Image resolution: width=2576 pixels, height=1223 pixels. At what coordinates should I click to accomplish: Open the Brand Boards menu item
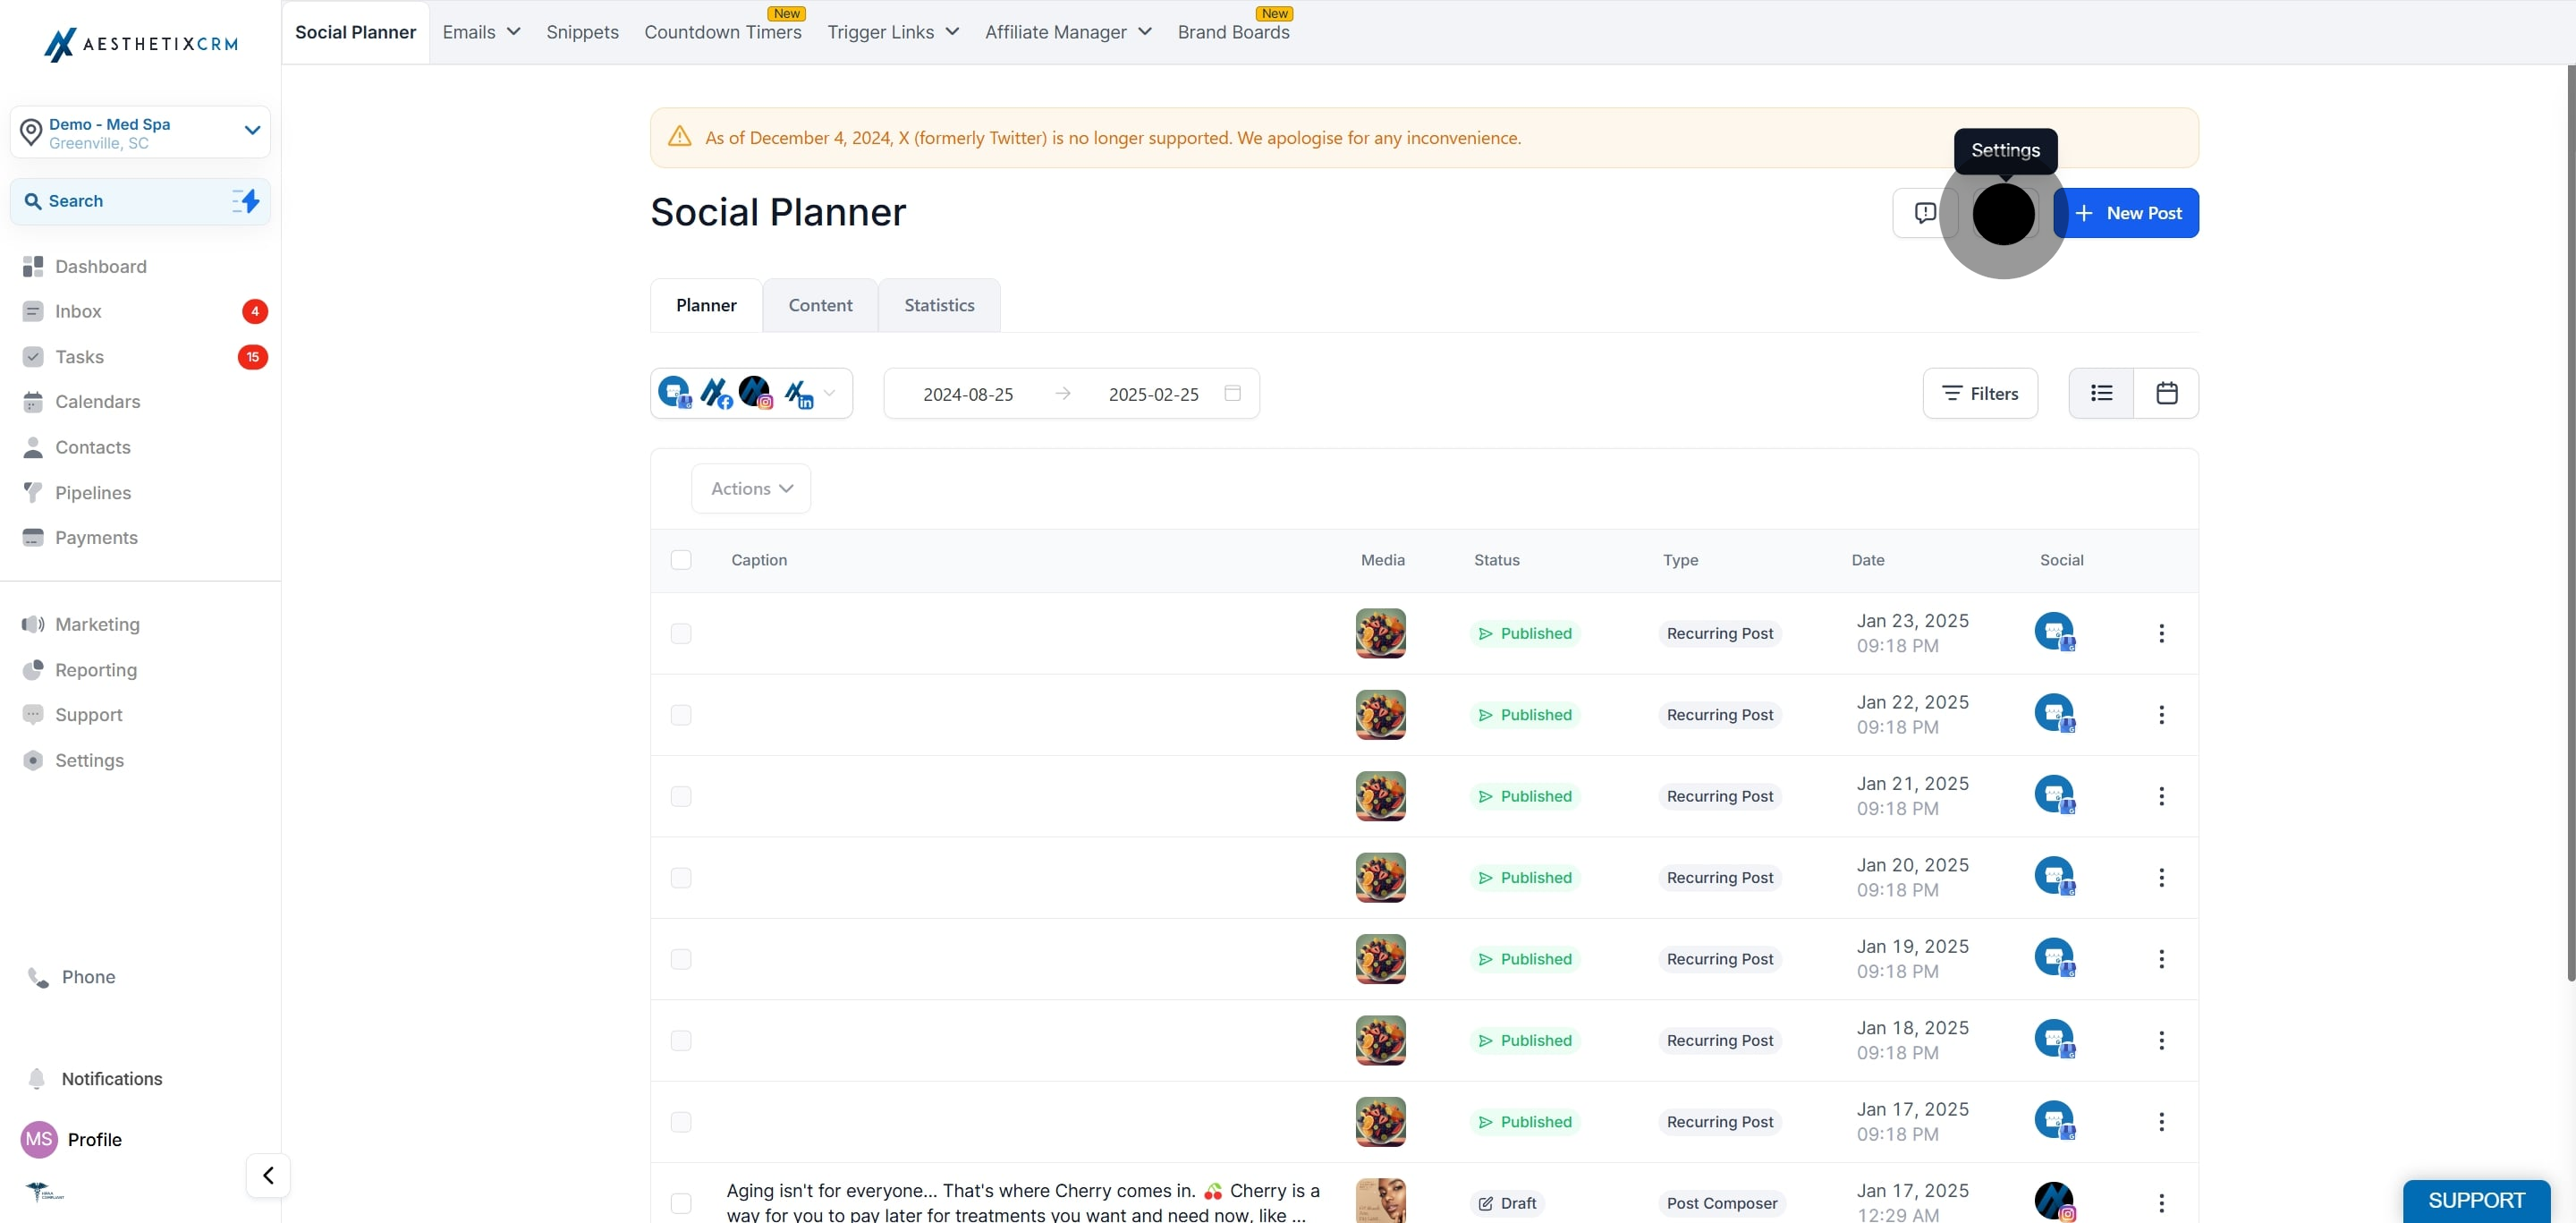1233,32
